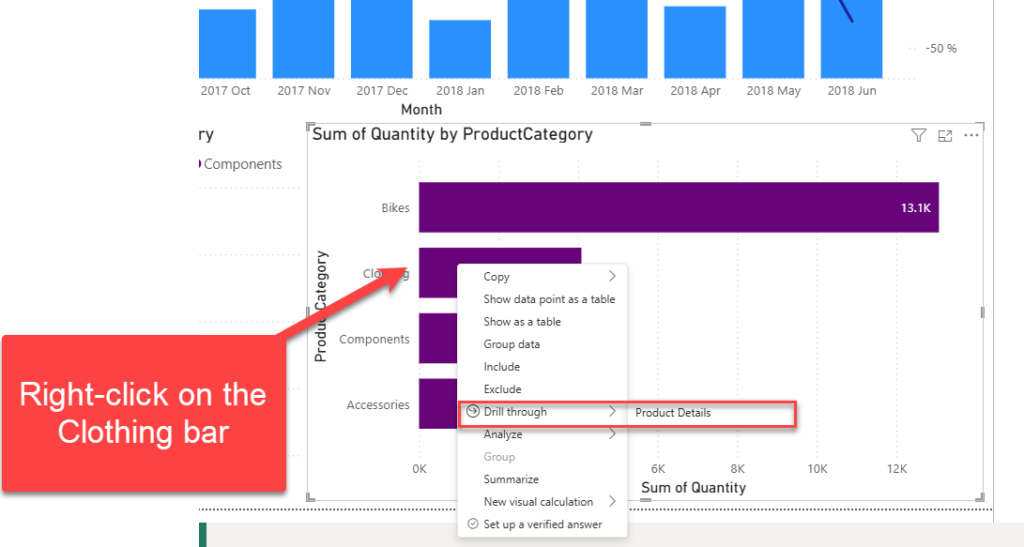Click the Drill through arrow-circle icon

point(473,412)
